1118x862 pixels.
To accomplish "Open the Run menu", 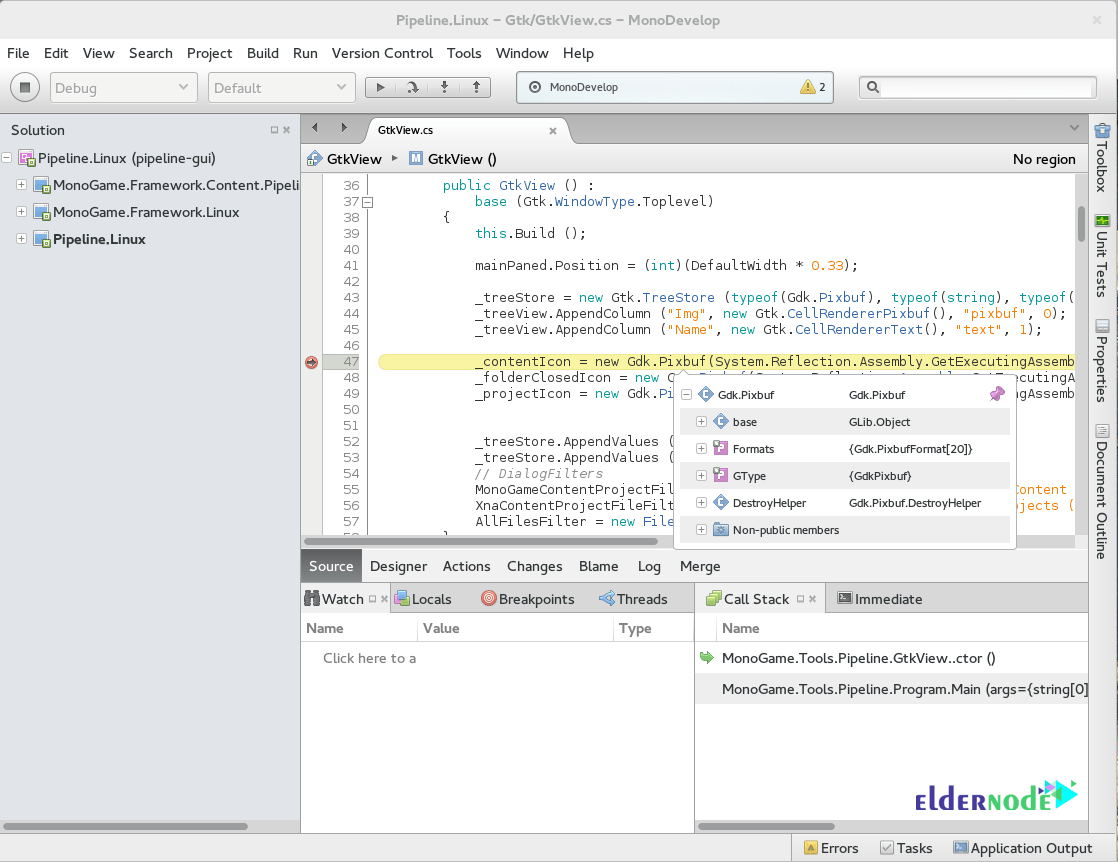I will (305, 53).
